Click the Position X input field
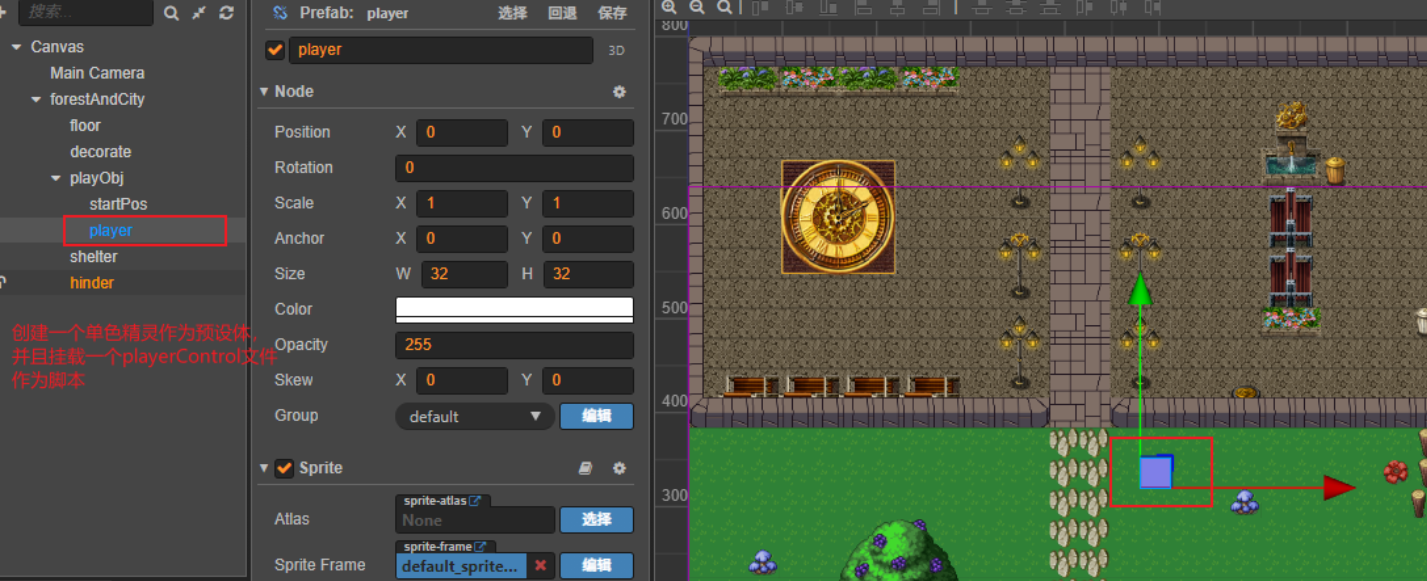Image resolution: width=1427 pixels, height=581 pixels. pyautogui.click(x=462, y=132)
